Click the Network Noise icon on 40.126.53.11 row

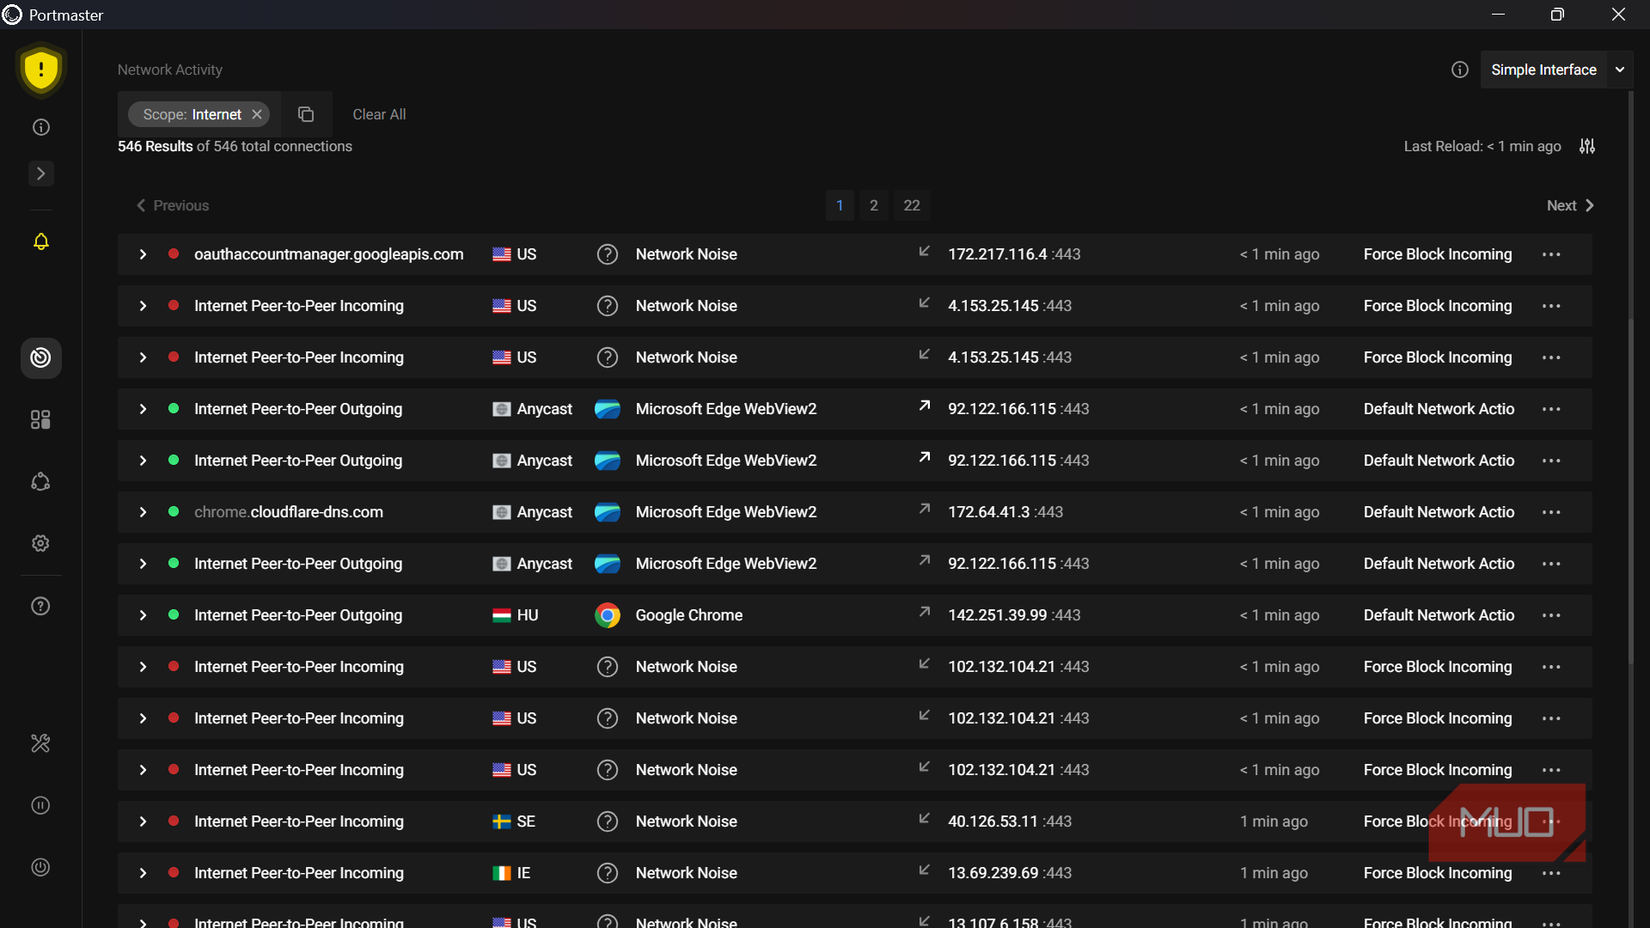tap(607, 821)
